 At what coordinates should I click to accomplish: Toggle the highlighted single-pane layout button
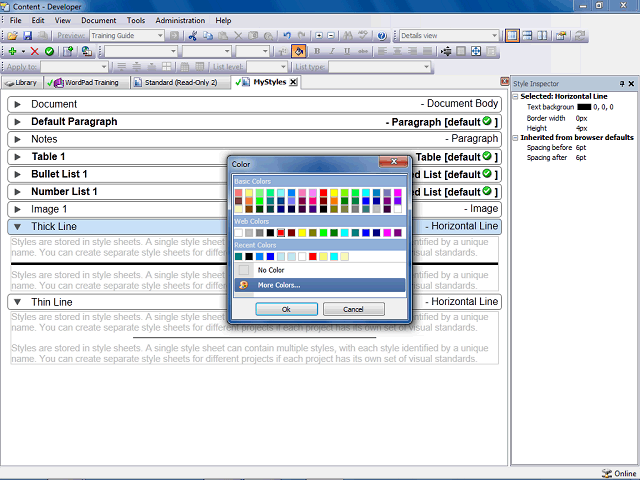[512, 36]
